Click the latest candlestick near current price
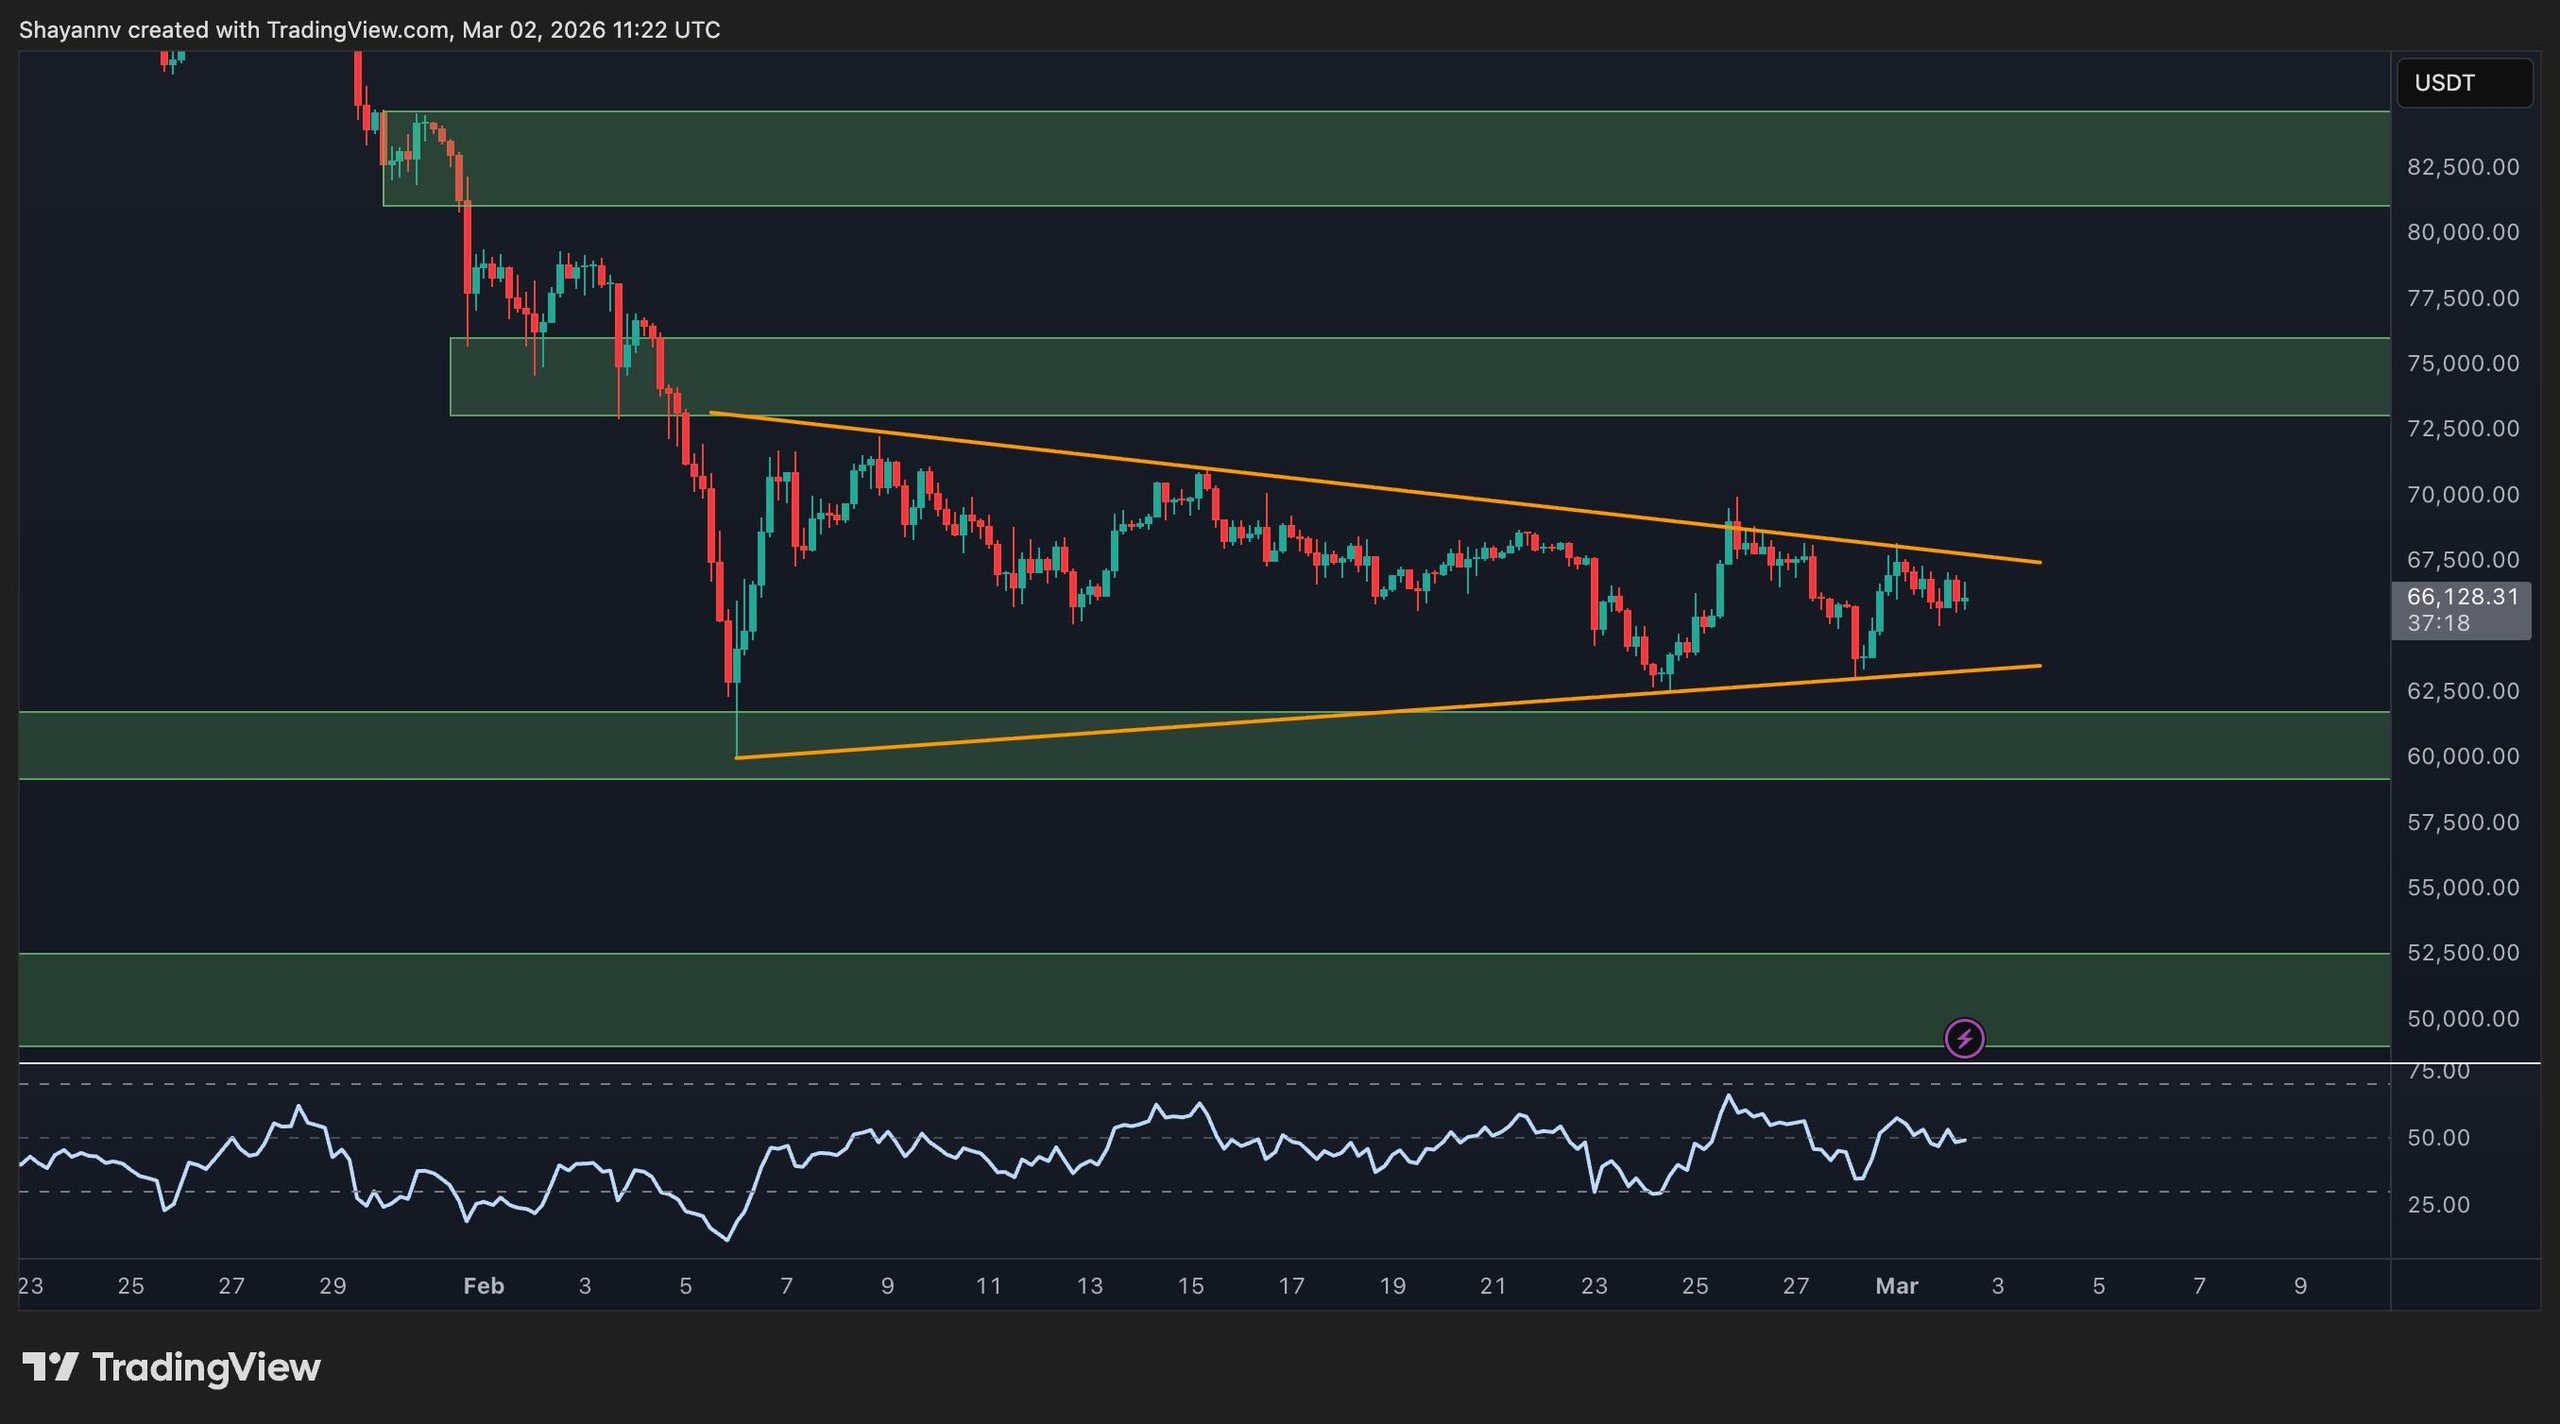 (1965, 600)
